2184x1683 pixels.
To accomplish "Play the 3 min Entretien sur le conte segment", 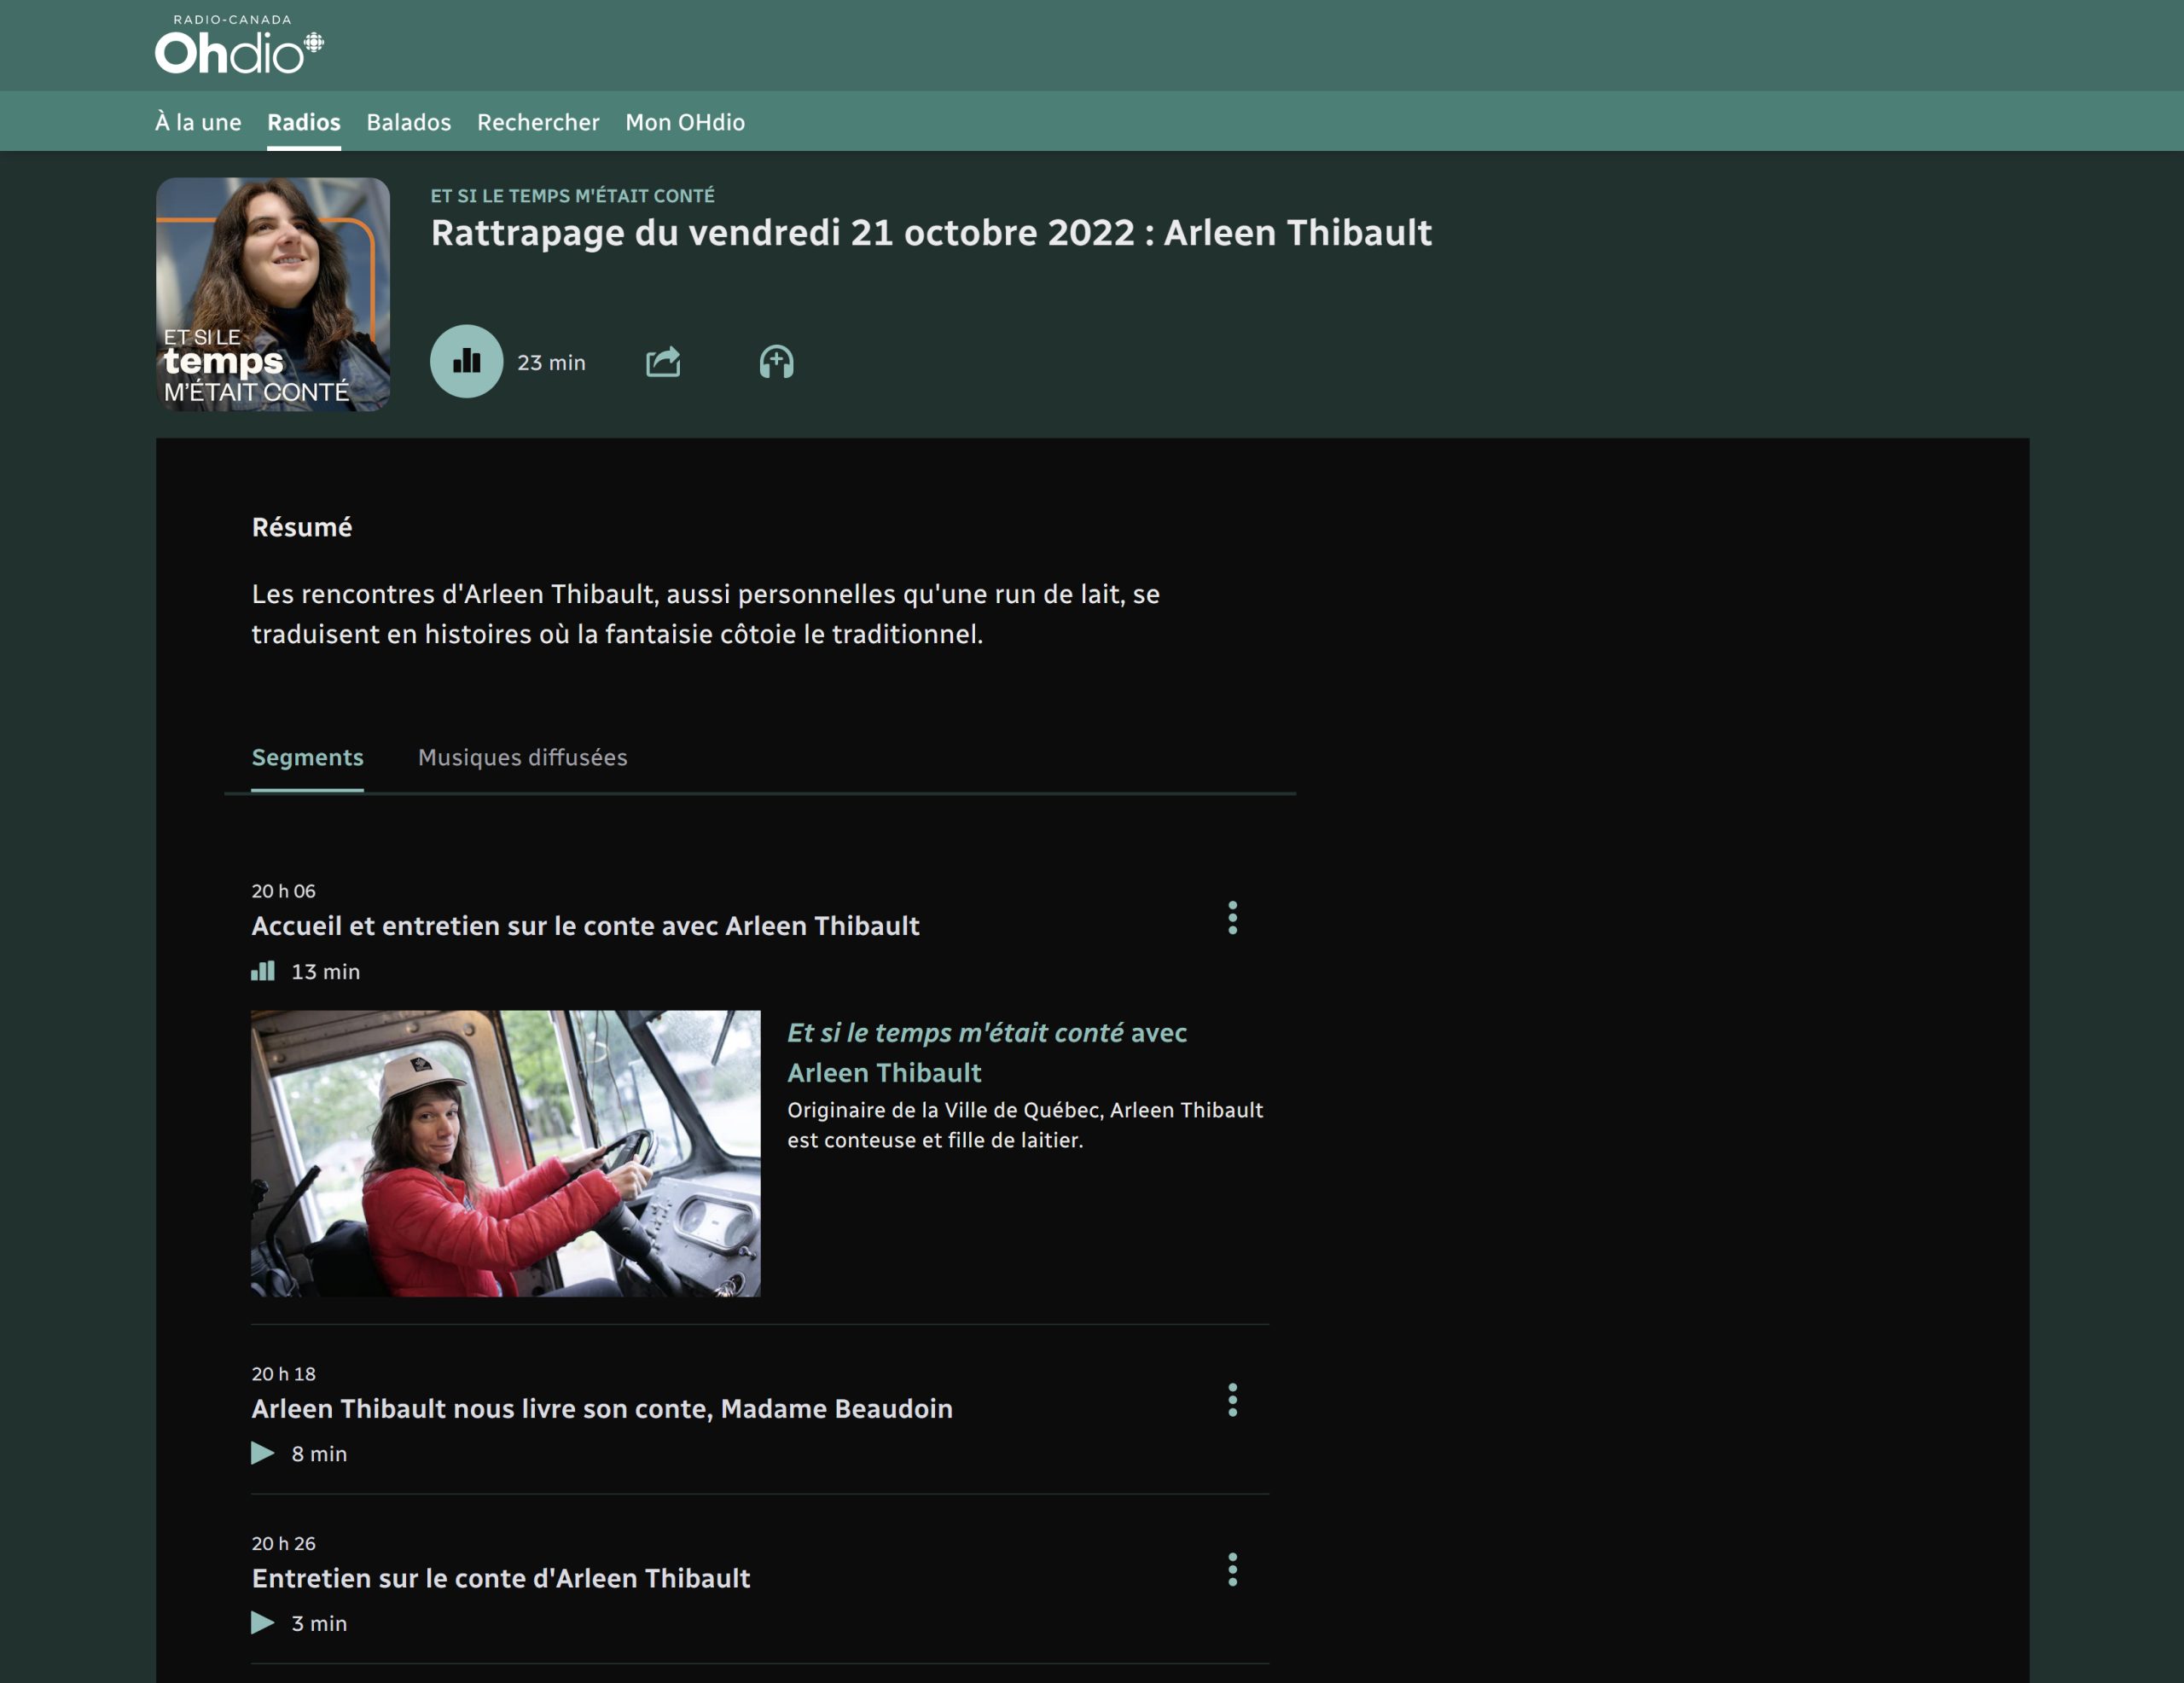I will pyautogui.click(x=263, y=1622).
